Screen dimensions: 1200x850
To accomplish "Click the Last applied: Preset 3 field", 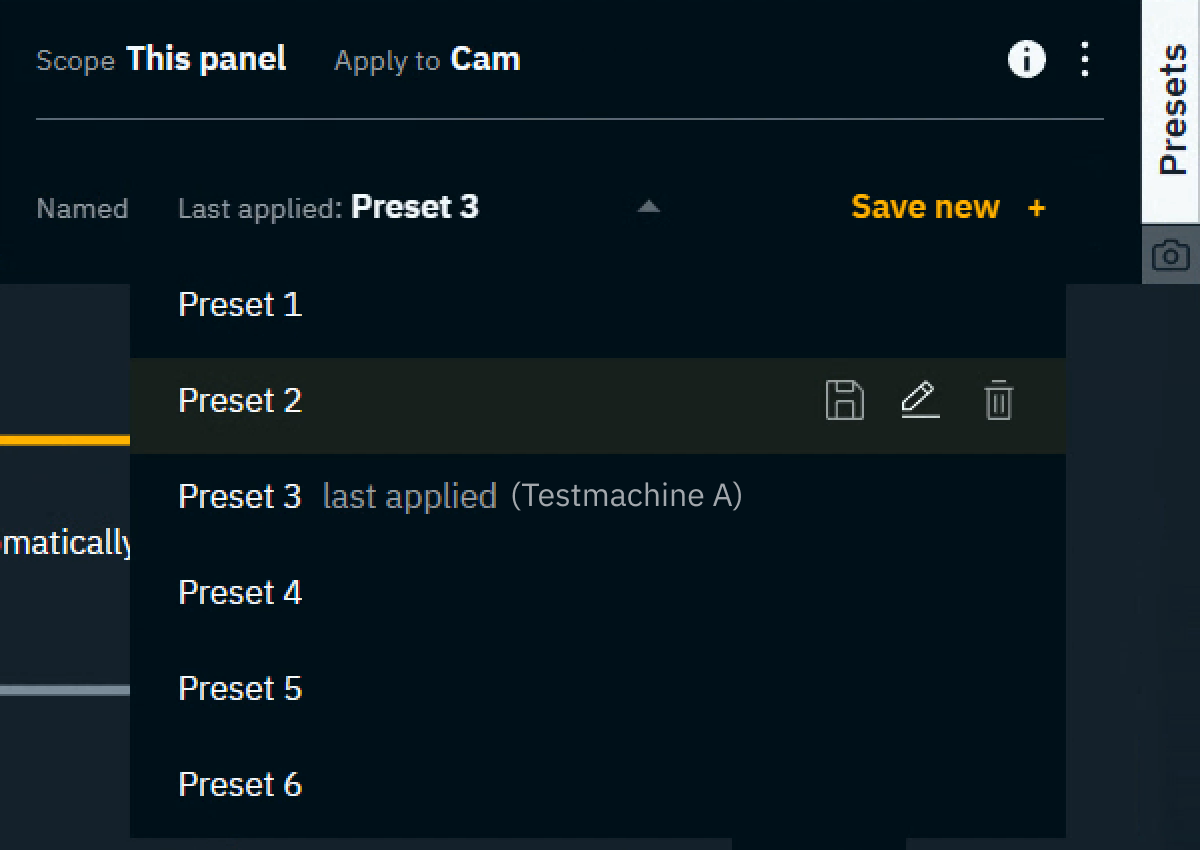I will pyautogui.click(x=329, y=208).
